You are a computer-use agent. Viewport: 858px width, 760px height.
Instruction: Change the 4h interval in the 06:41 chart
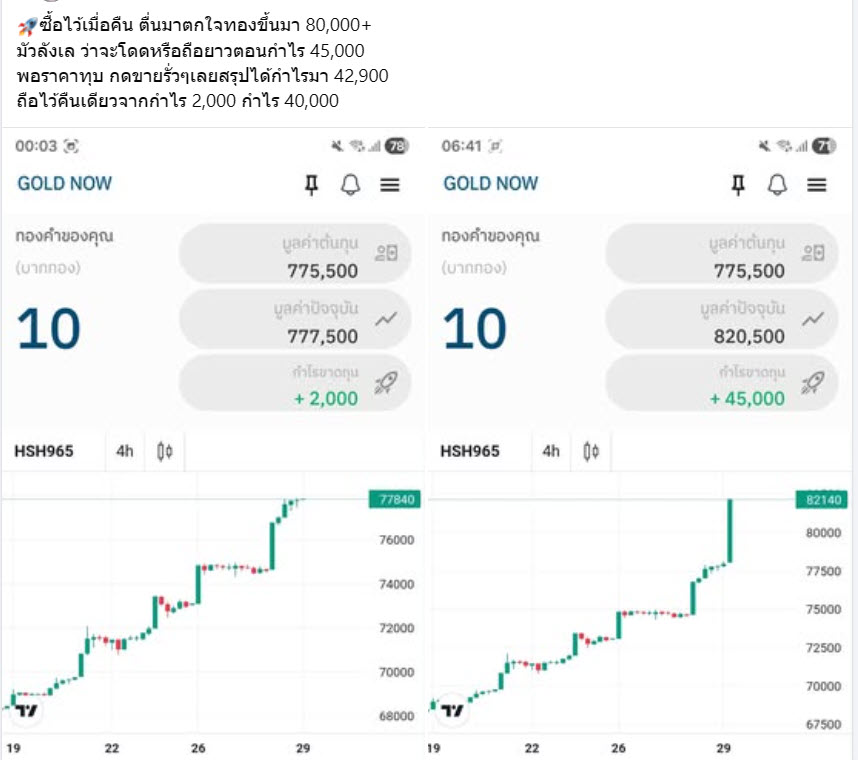551,451
